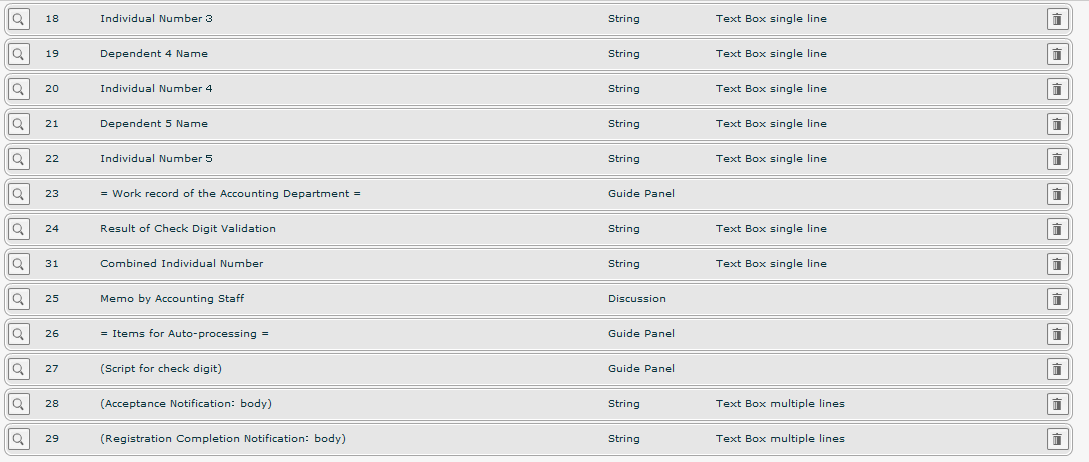Select the Combined Individual Number row text

coord(181,264)
